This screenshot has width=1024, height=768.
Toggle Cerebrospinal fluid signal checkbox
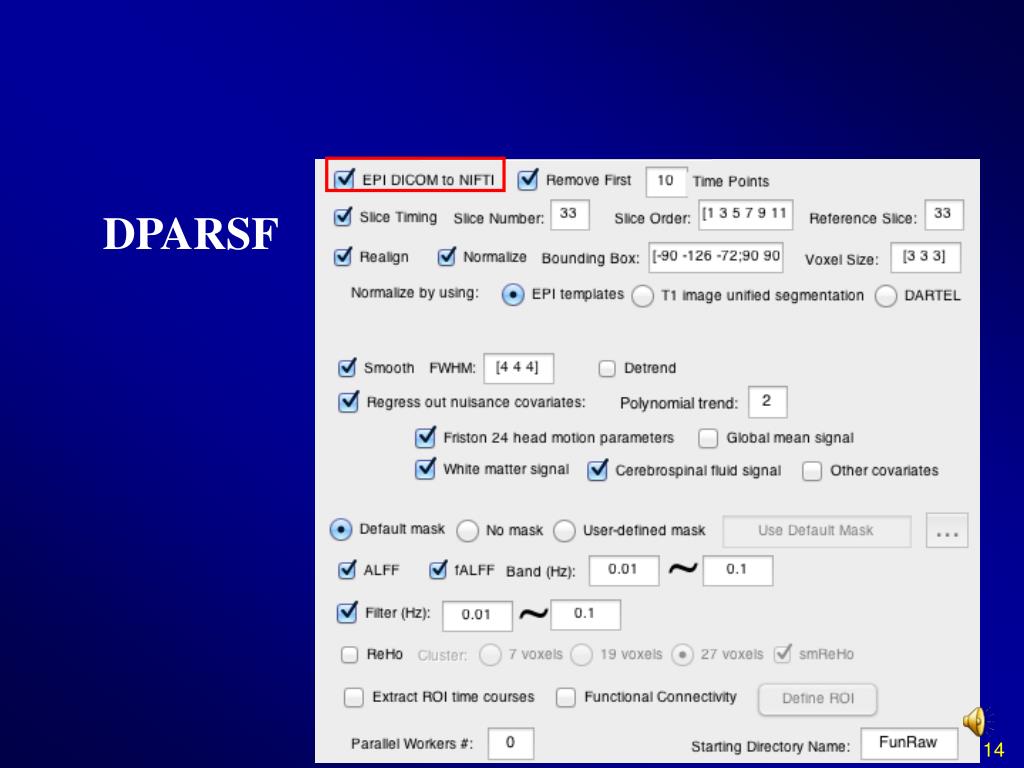(597, 470)
